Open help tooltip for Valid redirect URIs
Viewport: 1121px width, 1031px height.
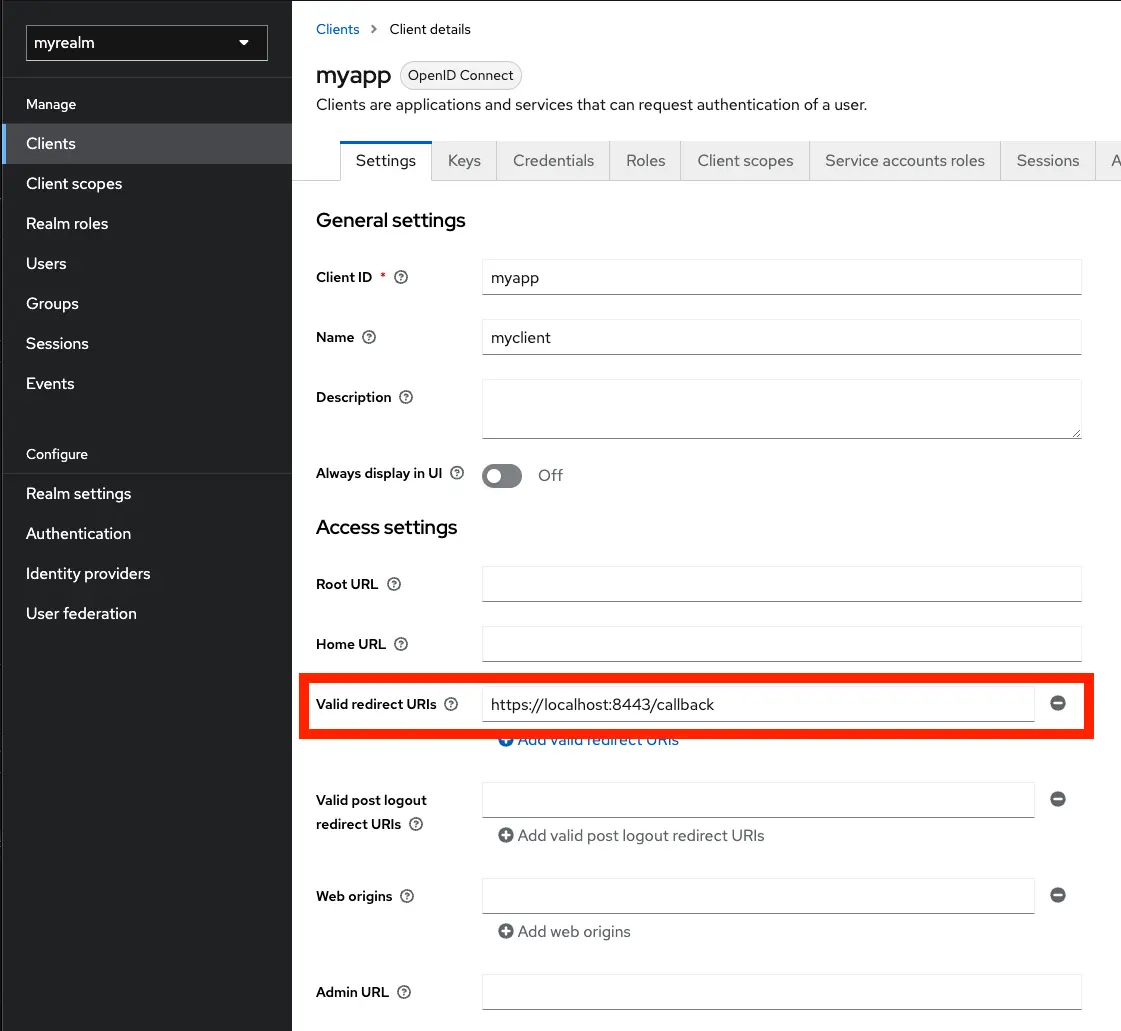(450, 704)
